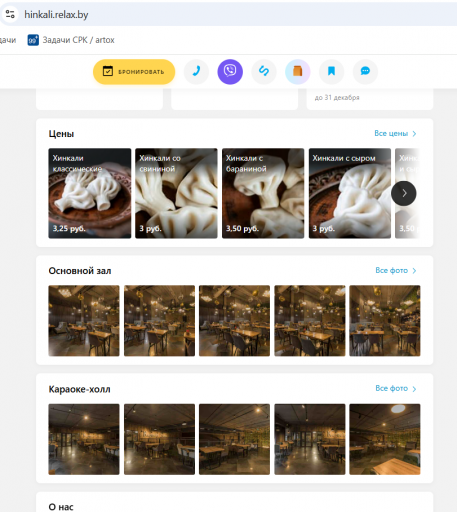
Task: Click site settings icon in address bar
Action: (10, 14)
